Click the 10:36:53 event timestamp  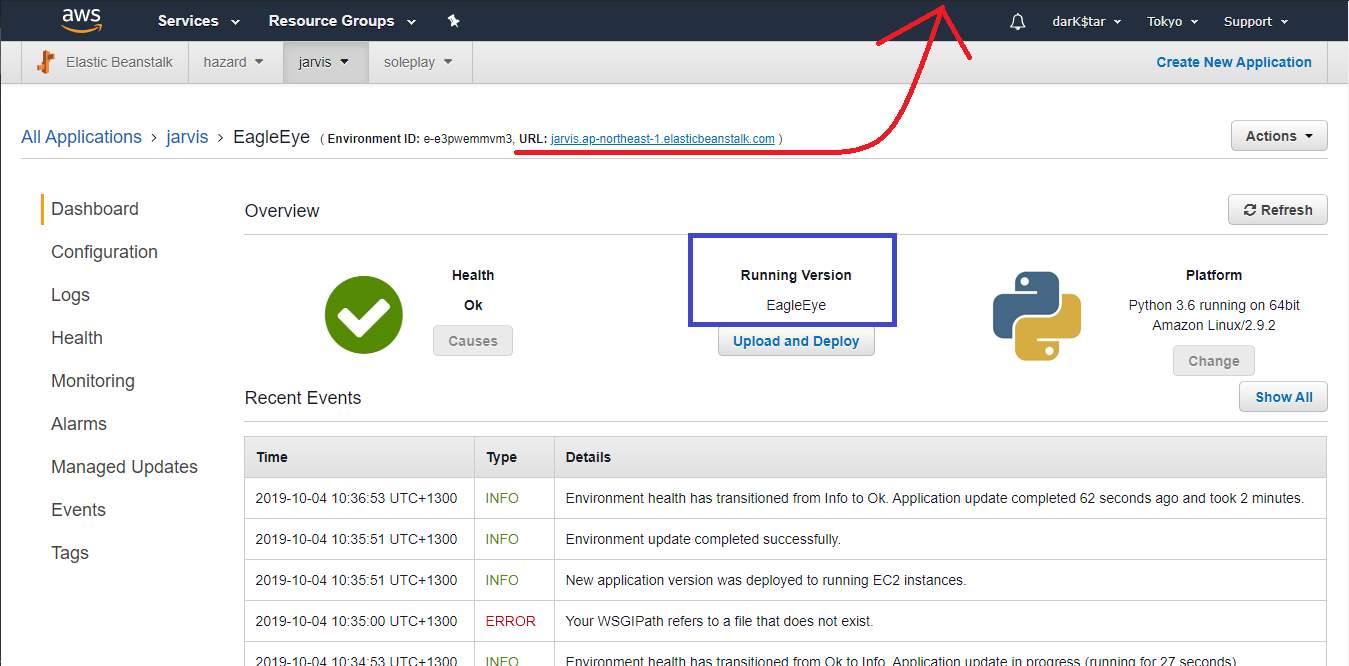click(356, 498)
